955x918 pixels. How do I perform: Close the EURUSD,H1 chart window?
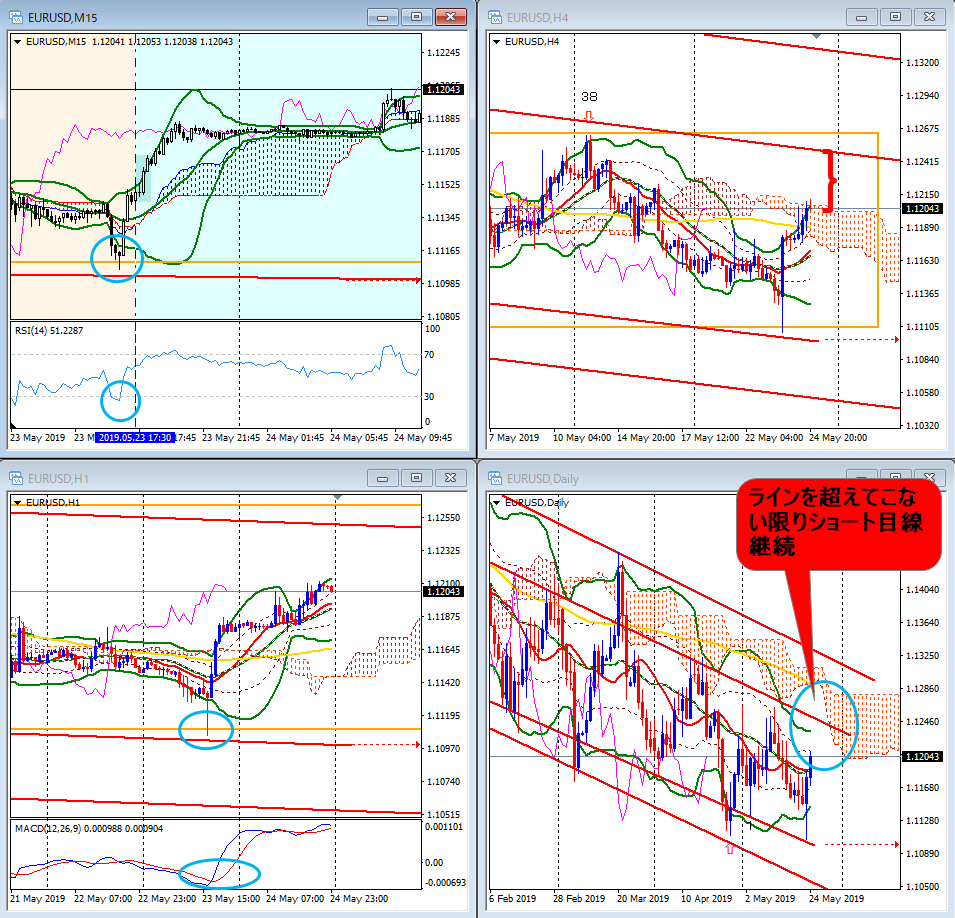point(451,478)
